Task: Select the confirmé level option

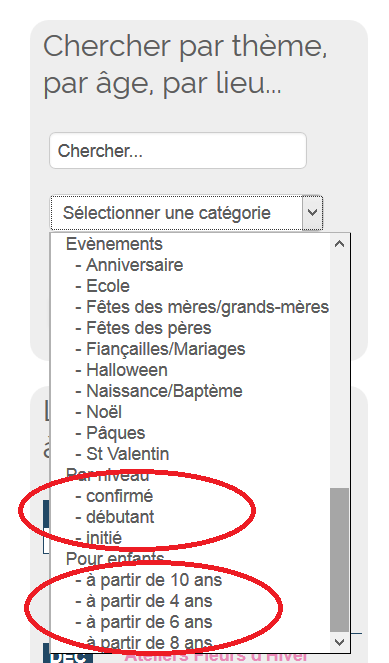Action: (190, 496)
